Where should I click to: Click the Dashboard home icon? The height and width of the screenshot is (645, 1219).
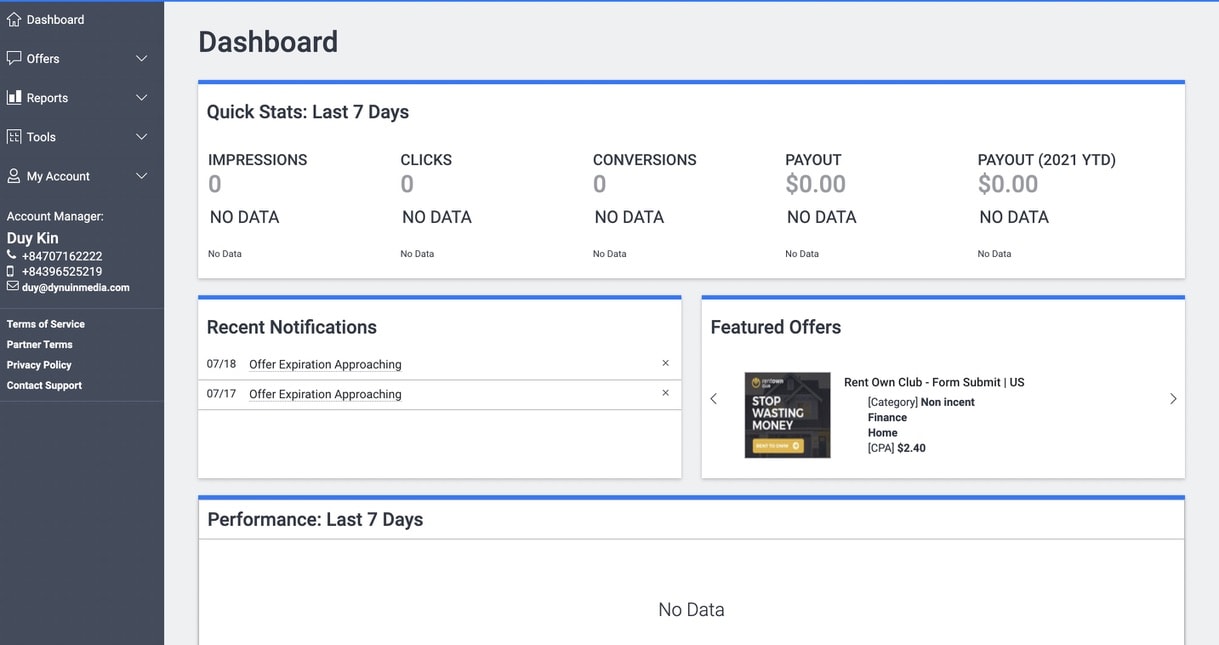coord(14,19)
